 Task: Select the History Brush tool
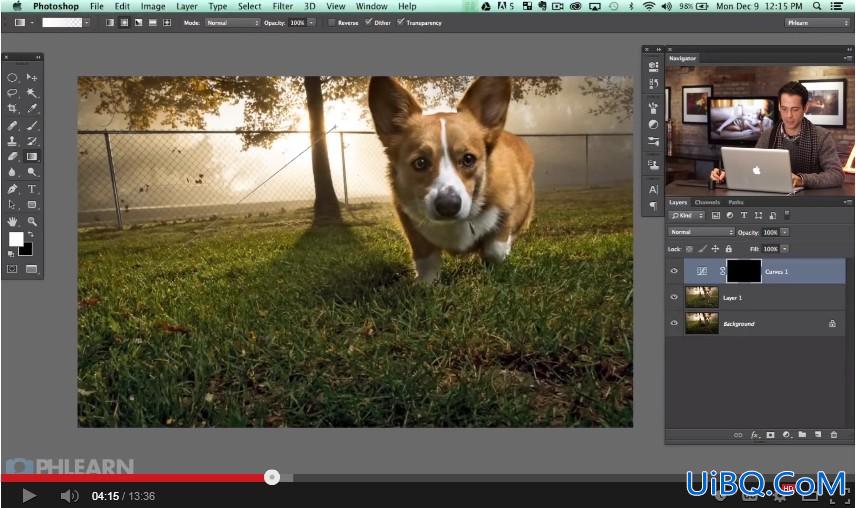click(x=32, y=141)
